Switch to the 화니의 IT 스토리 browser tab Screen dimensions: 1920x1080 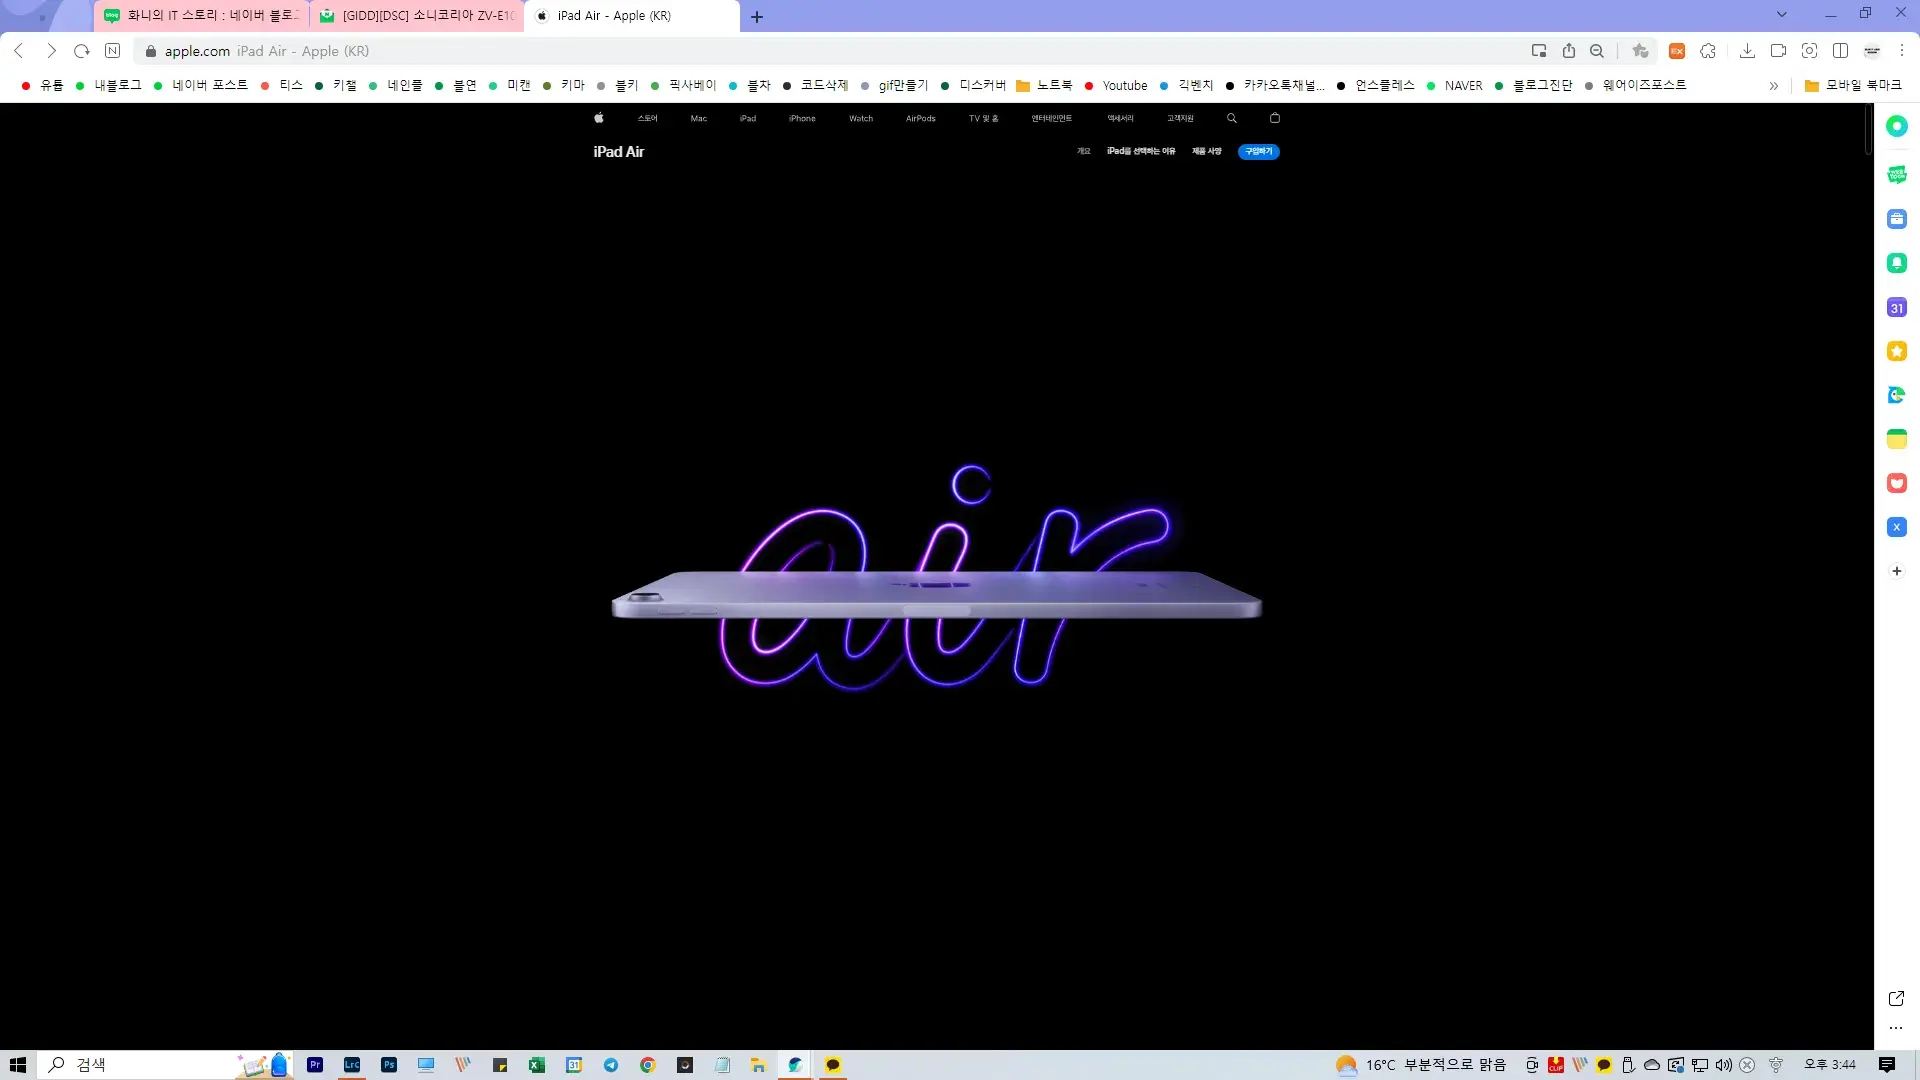click(x=203, y=16)
